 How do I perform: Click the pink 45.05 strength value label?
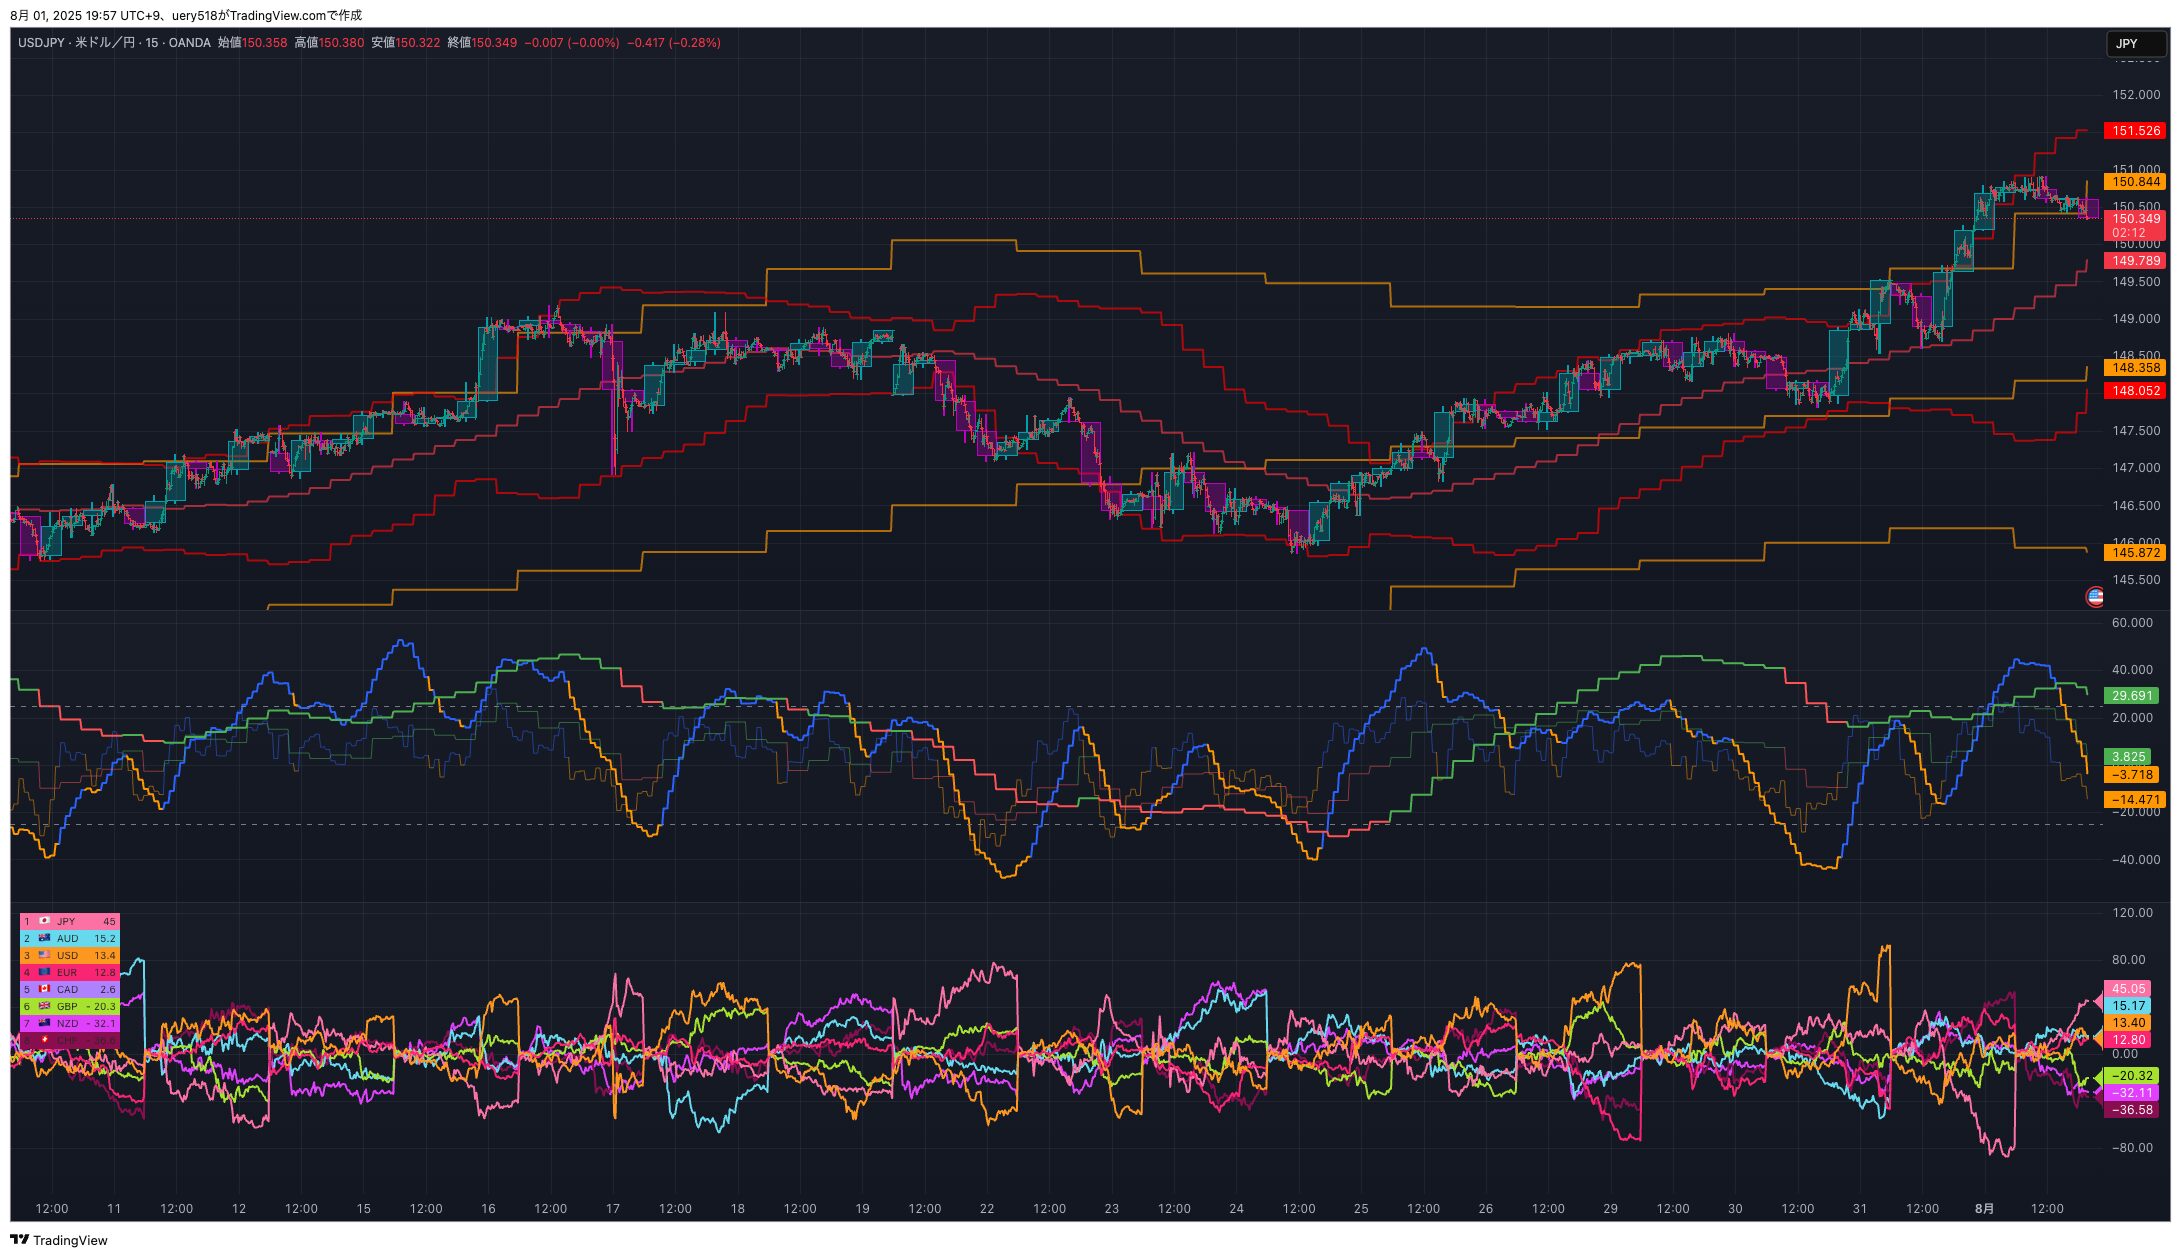pos(2128,988)
